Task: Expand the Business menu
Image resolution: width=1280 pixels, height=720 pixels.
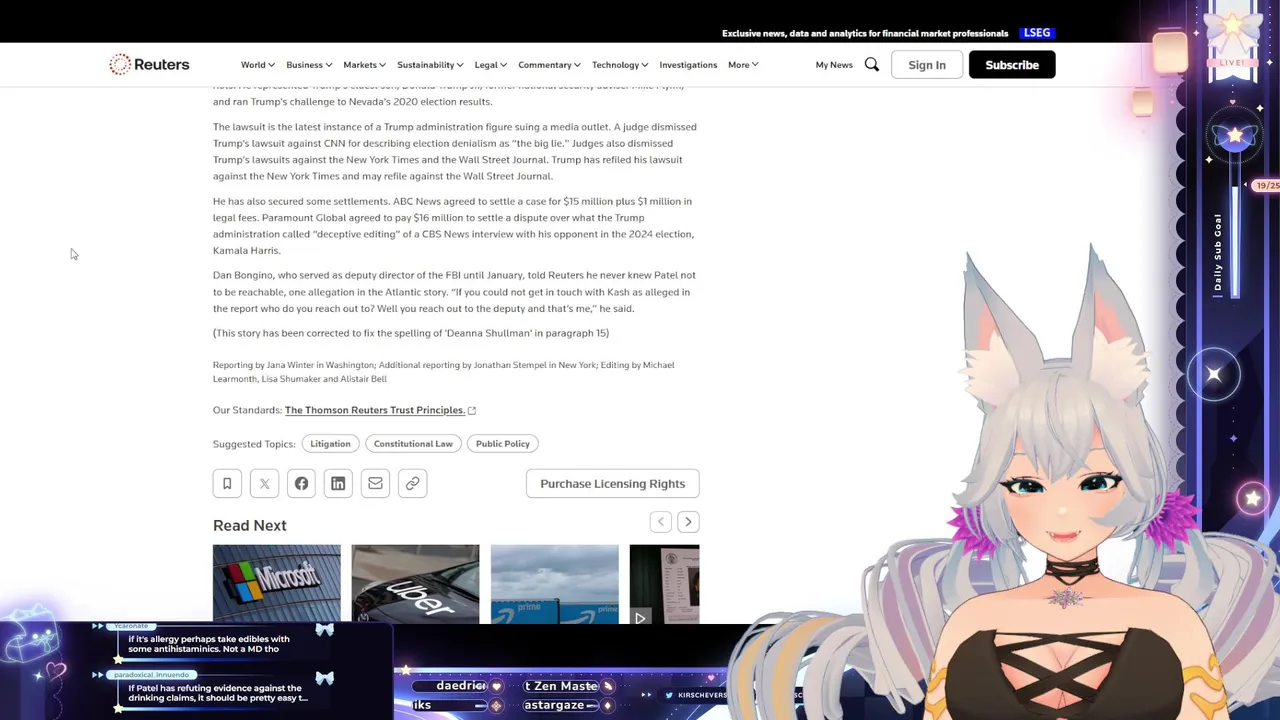Action: (x=309, y=65)
